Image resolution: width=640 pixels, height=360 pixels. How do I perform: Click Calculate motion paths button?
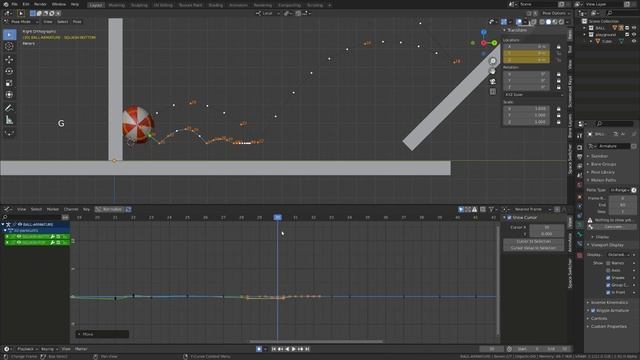613,227
